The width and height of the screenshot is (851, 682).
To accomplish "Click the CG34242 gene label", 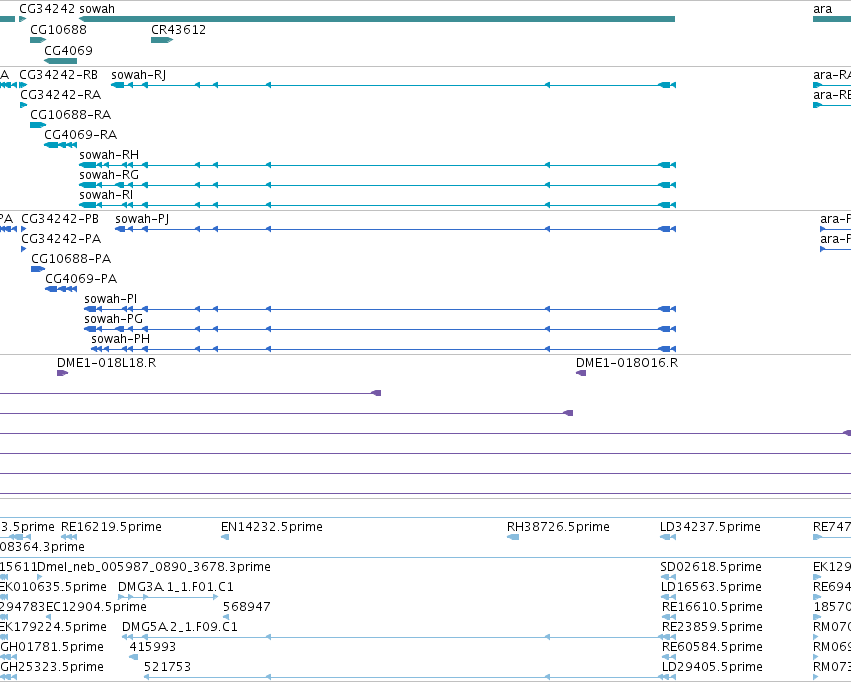I will pyautogui.click(x=46, y=9).
